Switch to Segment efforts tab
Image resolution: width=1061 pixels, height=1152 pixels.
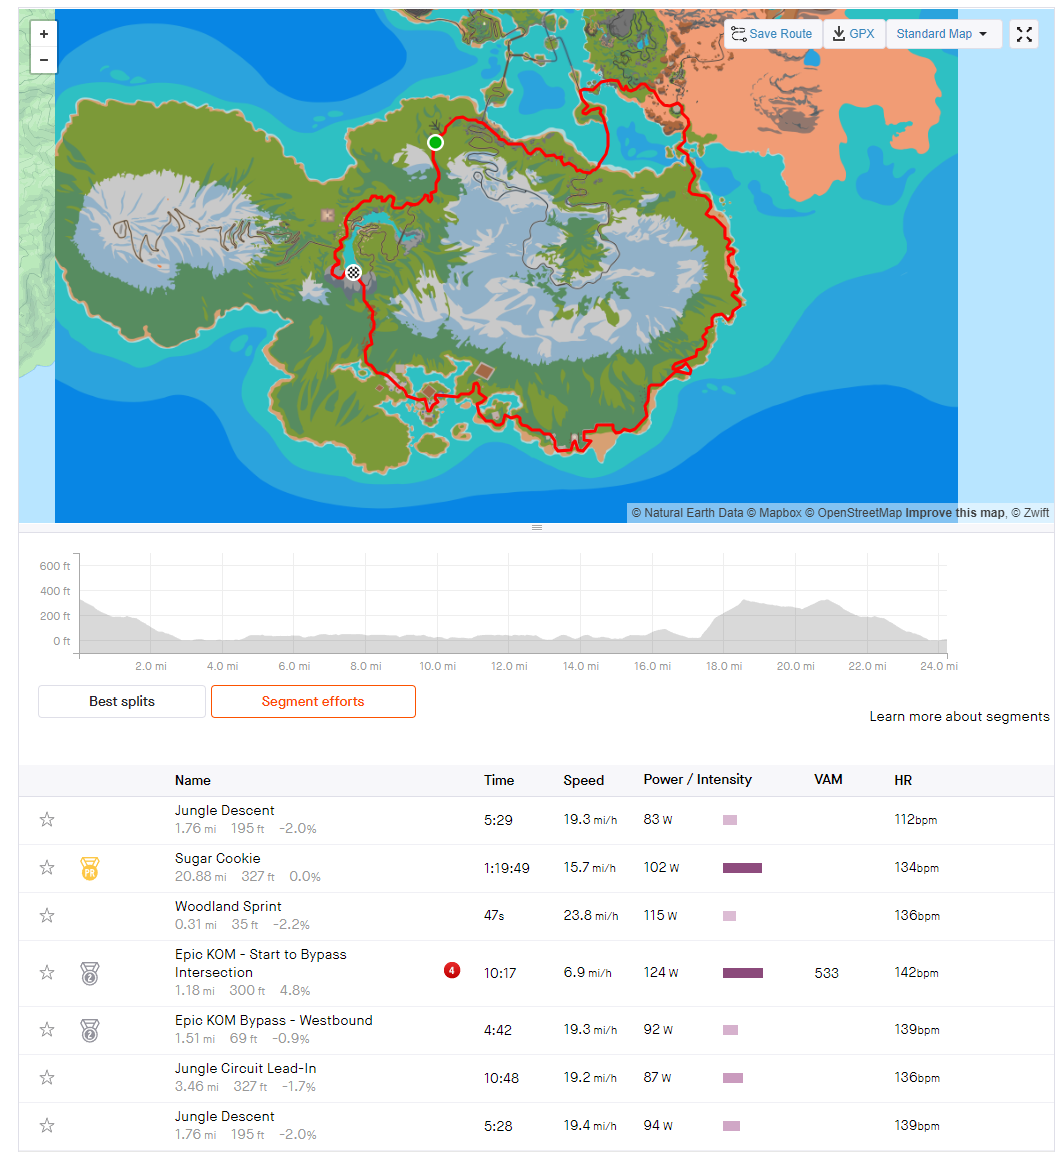pos(313,702)
